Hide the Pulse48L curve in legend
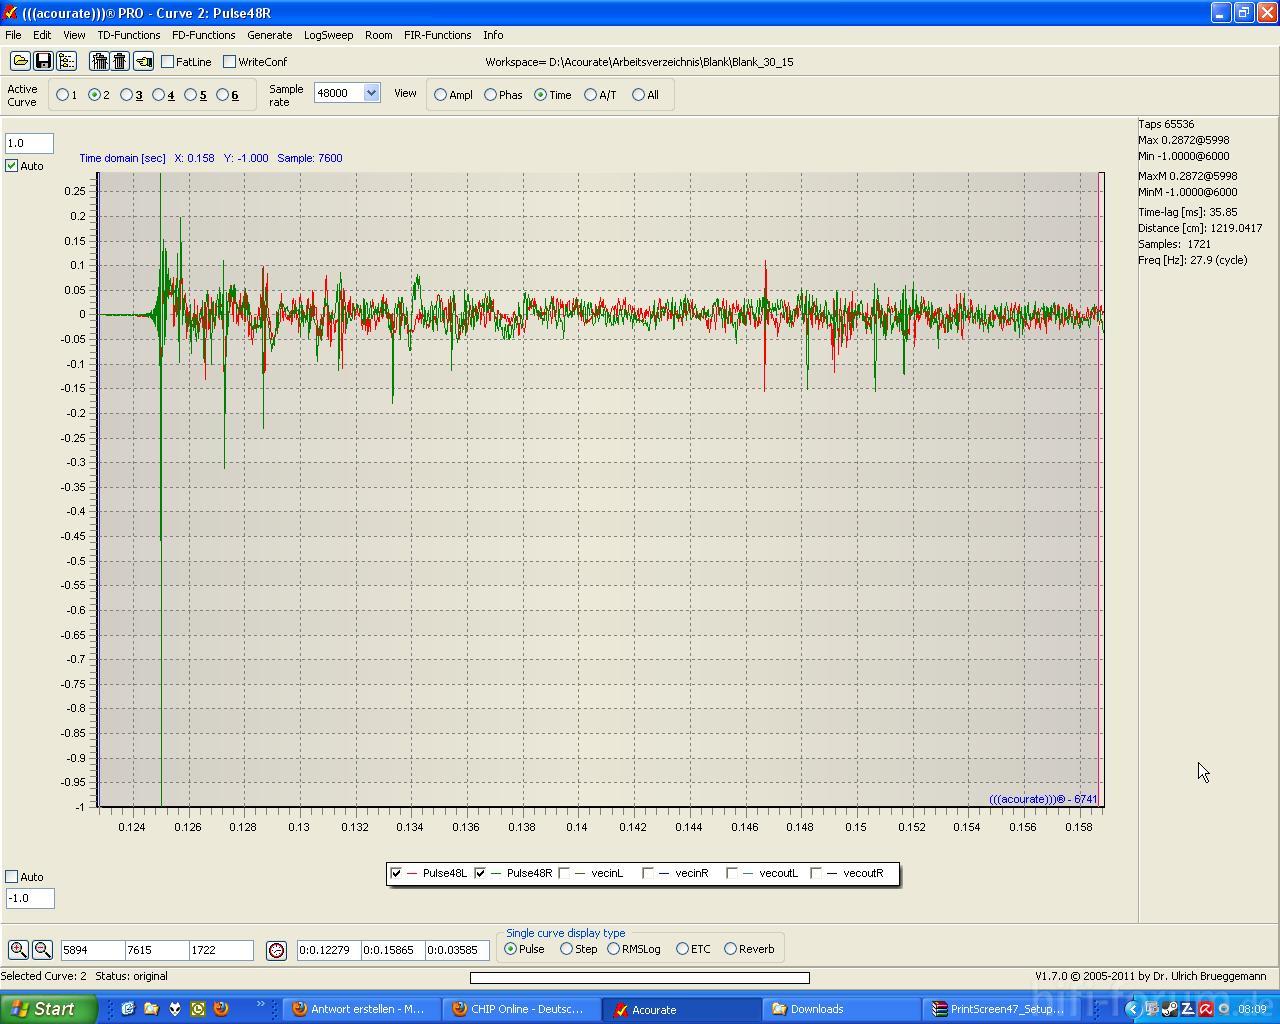 pyautogui.click(x=396, y=873)
